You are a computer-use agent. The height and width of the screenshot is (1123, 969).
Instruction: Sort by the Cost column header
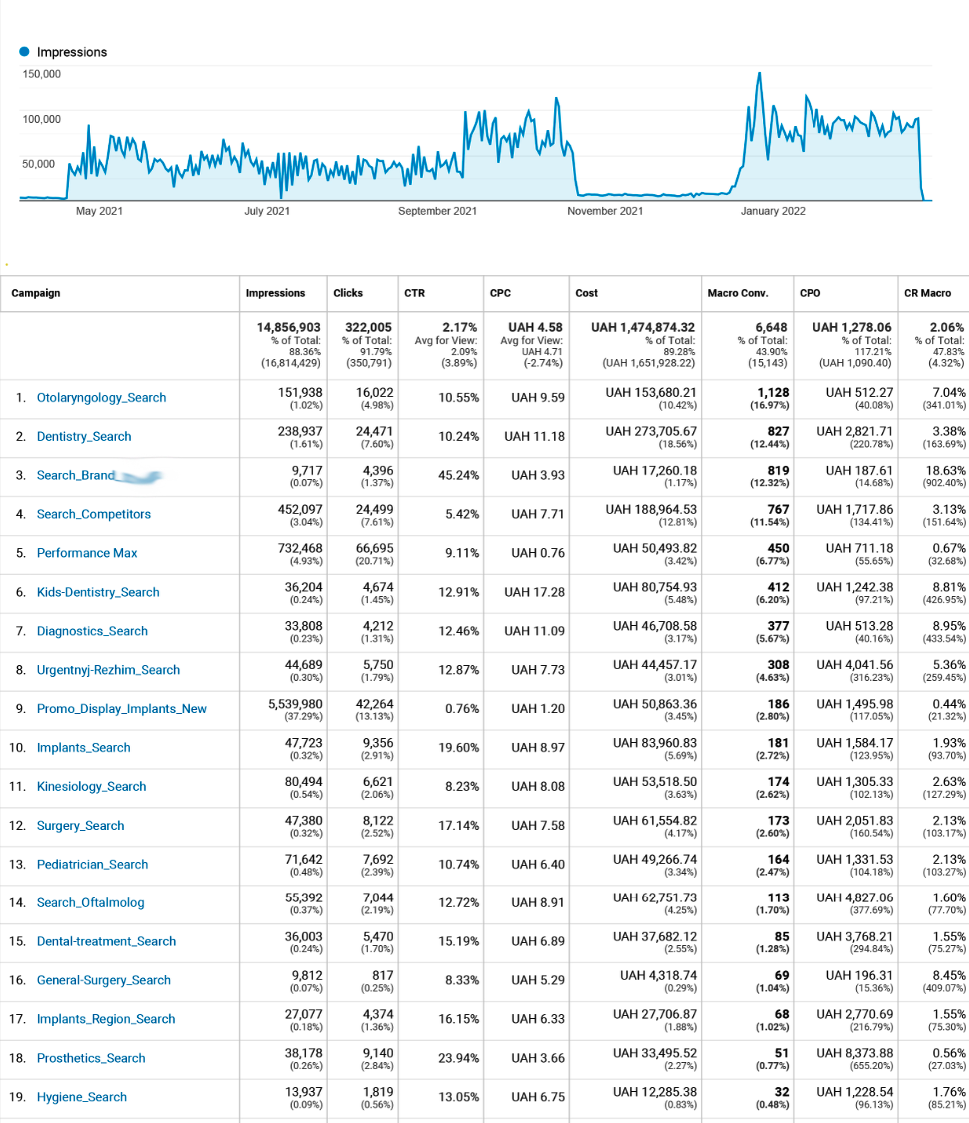pos(587,293)
